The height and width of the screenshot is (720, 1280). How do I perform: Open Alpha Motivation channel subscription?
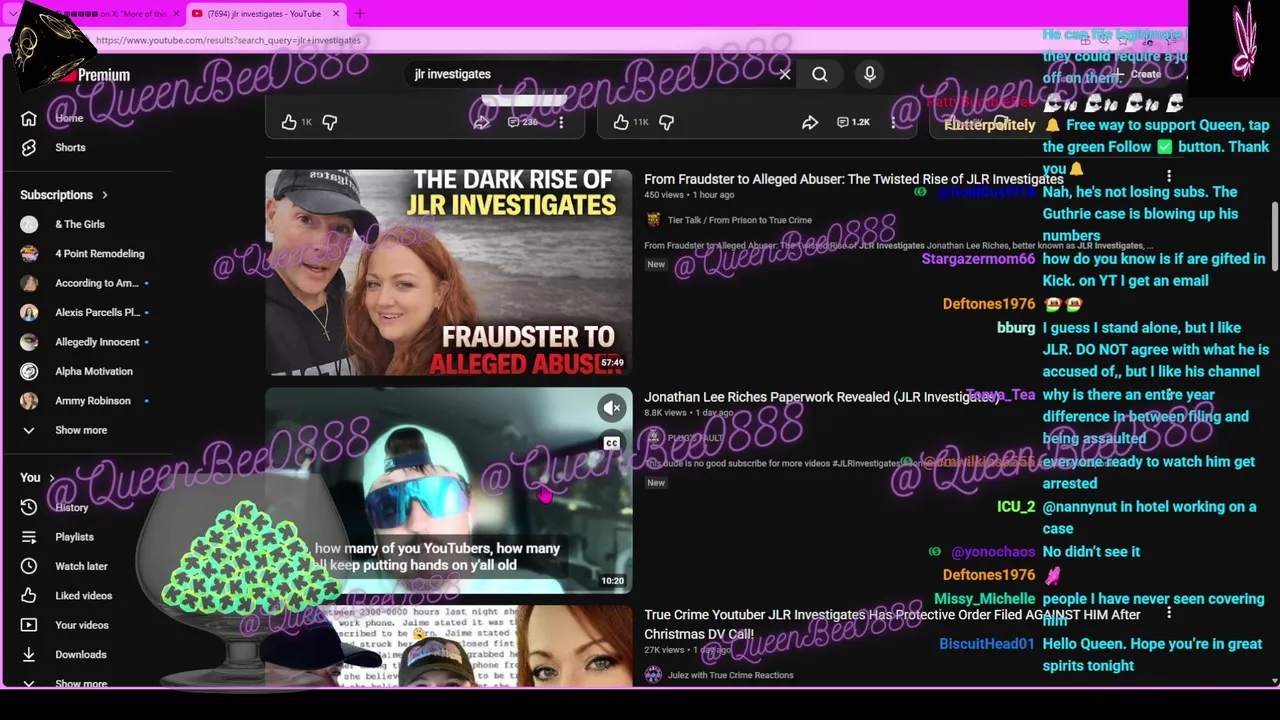pos(93,371)
